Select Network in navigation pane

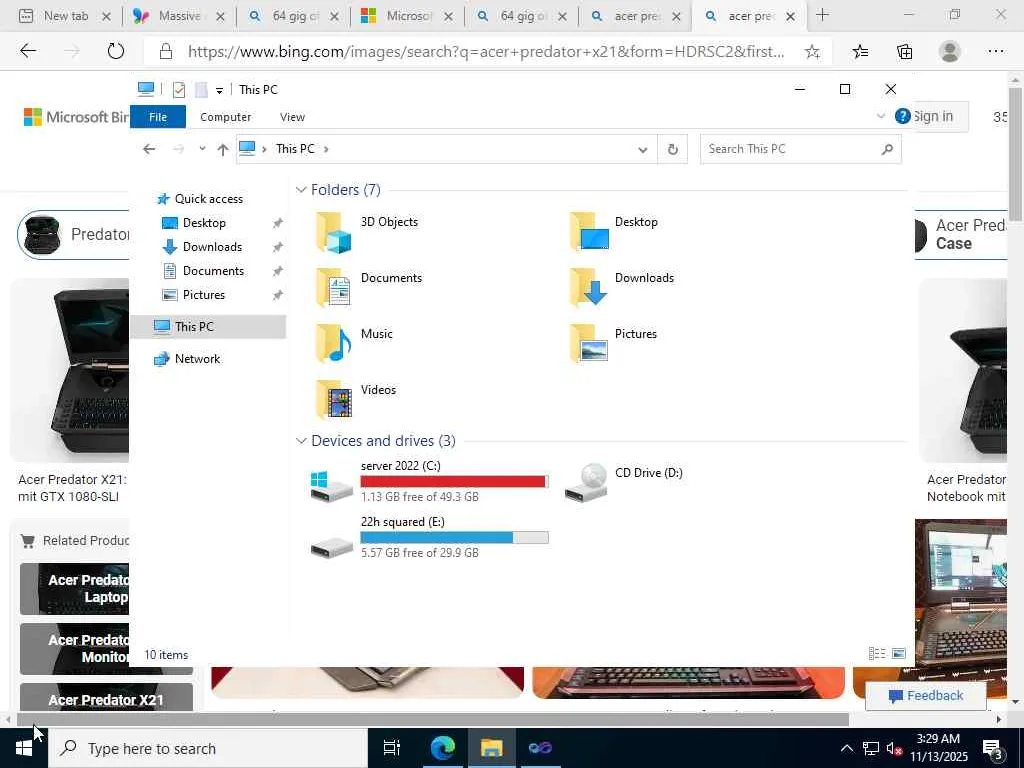click(x=197, y=359)
